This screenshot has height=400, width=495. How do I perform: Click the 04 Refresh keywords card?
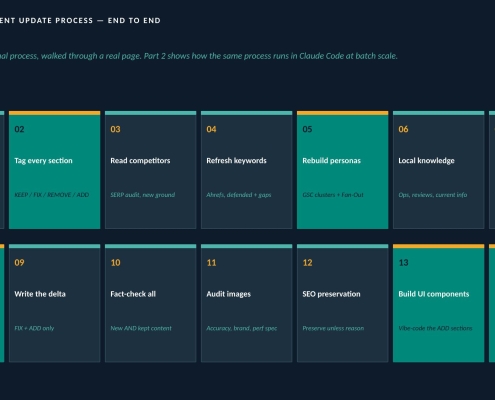click(246, 170)
